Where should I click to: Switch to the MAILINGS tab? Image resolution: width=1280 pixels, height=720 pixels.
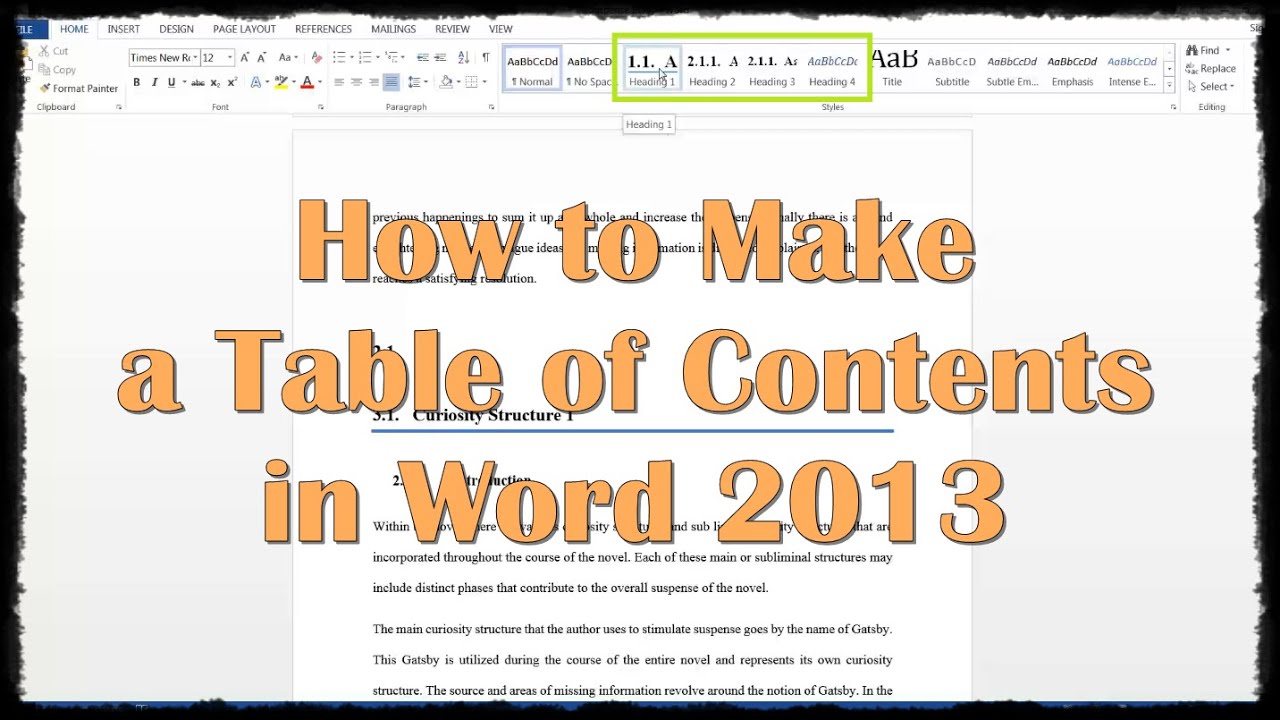click(393, 29)
